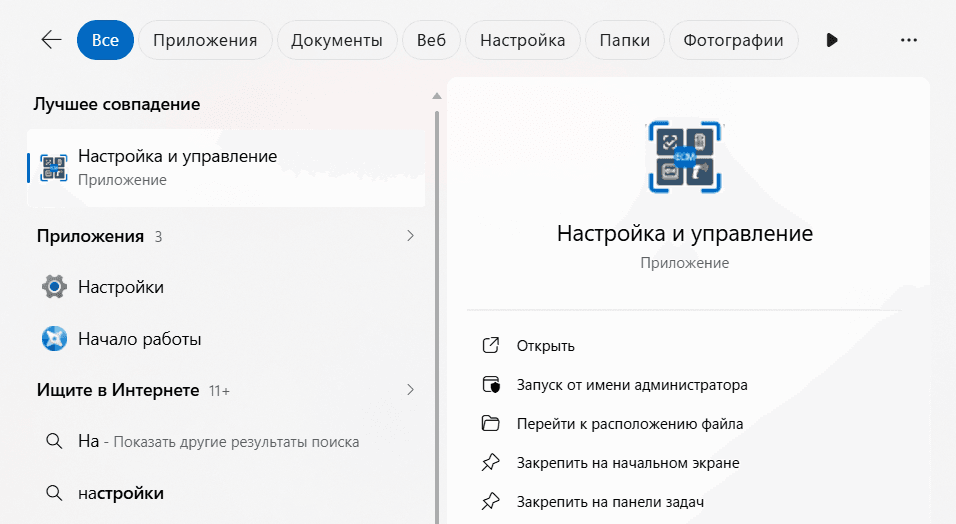Switch to the Документы tab
The width and height of the screenshot is (956, 524).
[337, 40]
